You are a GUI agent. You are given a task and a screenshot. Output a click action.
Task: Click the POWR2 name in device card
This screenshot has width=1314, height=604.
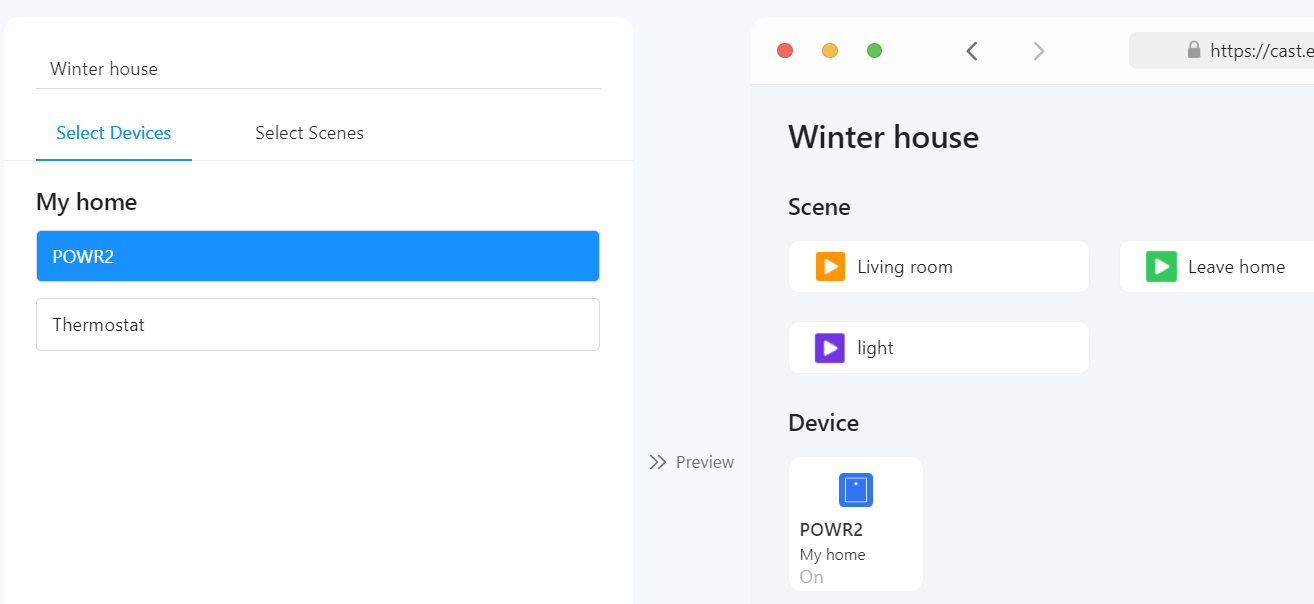pos(831,530)
